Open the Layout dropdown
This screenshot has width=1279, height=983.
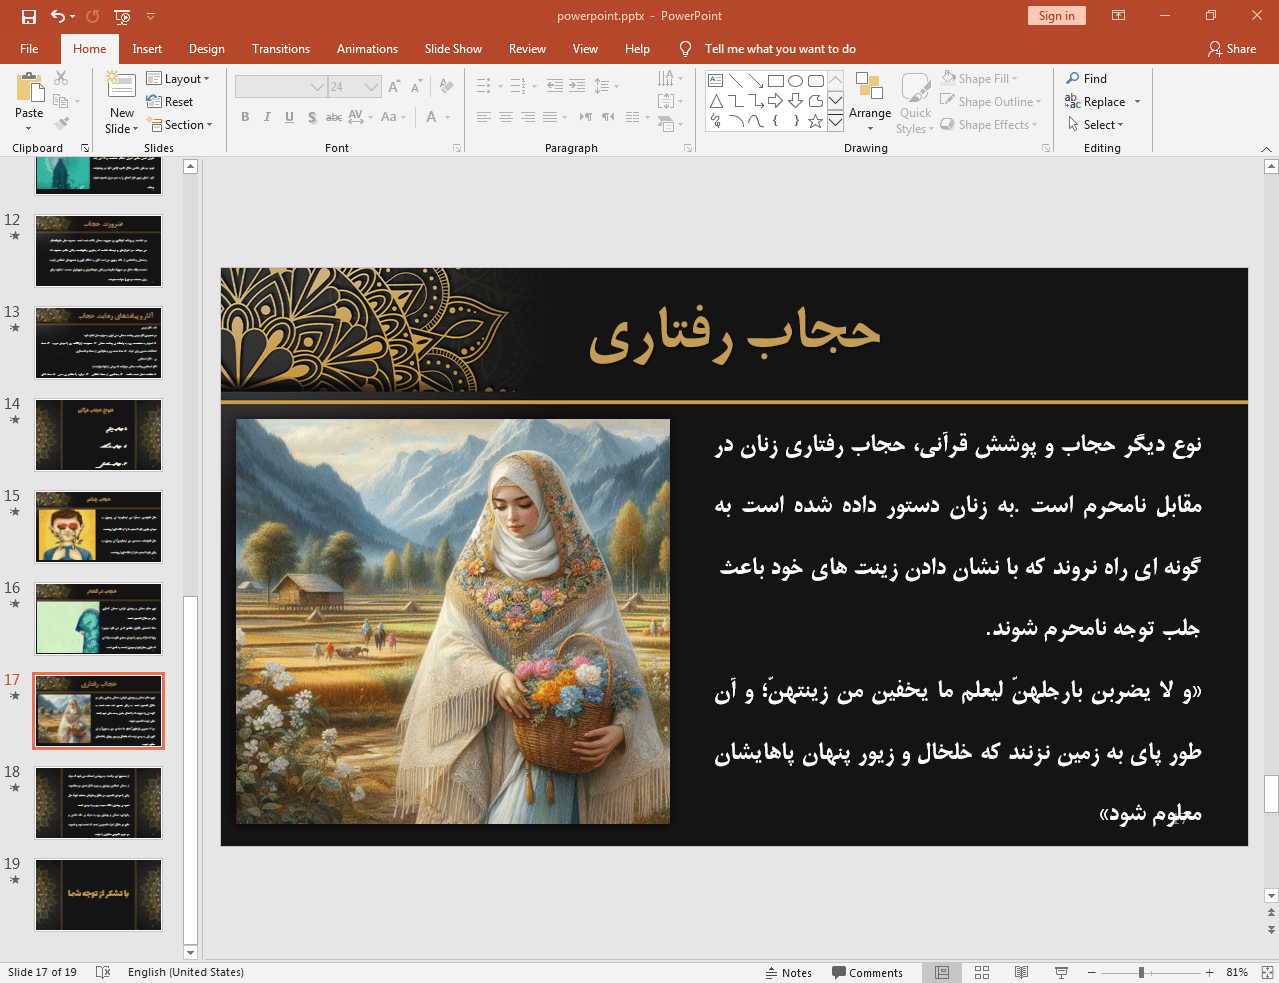180,78
